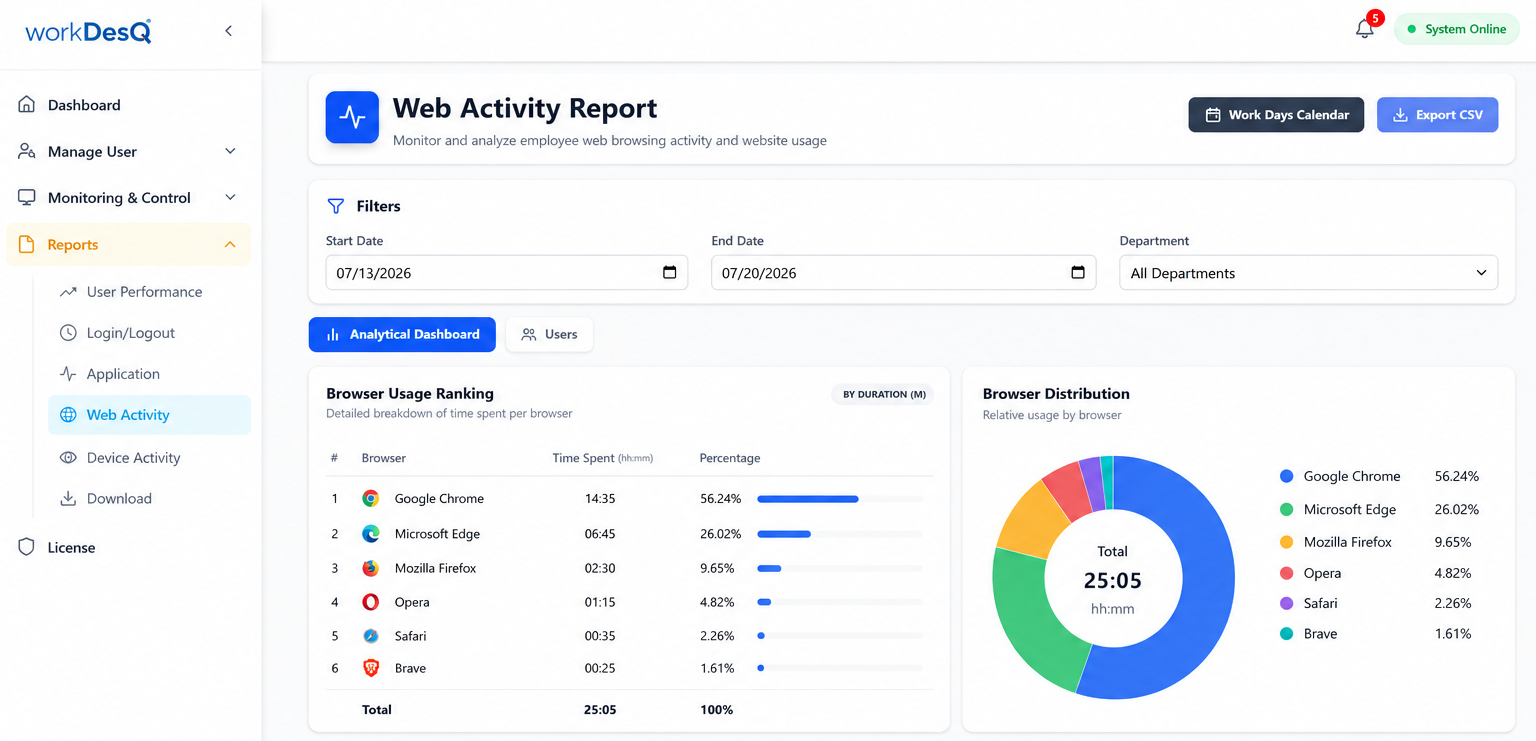Screen dimensions: 1536x741
Task: Click the teal Brave legend swatch
Action: point(1286,634)
